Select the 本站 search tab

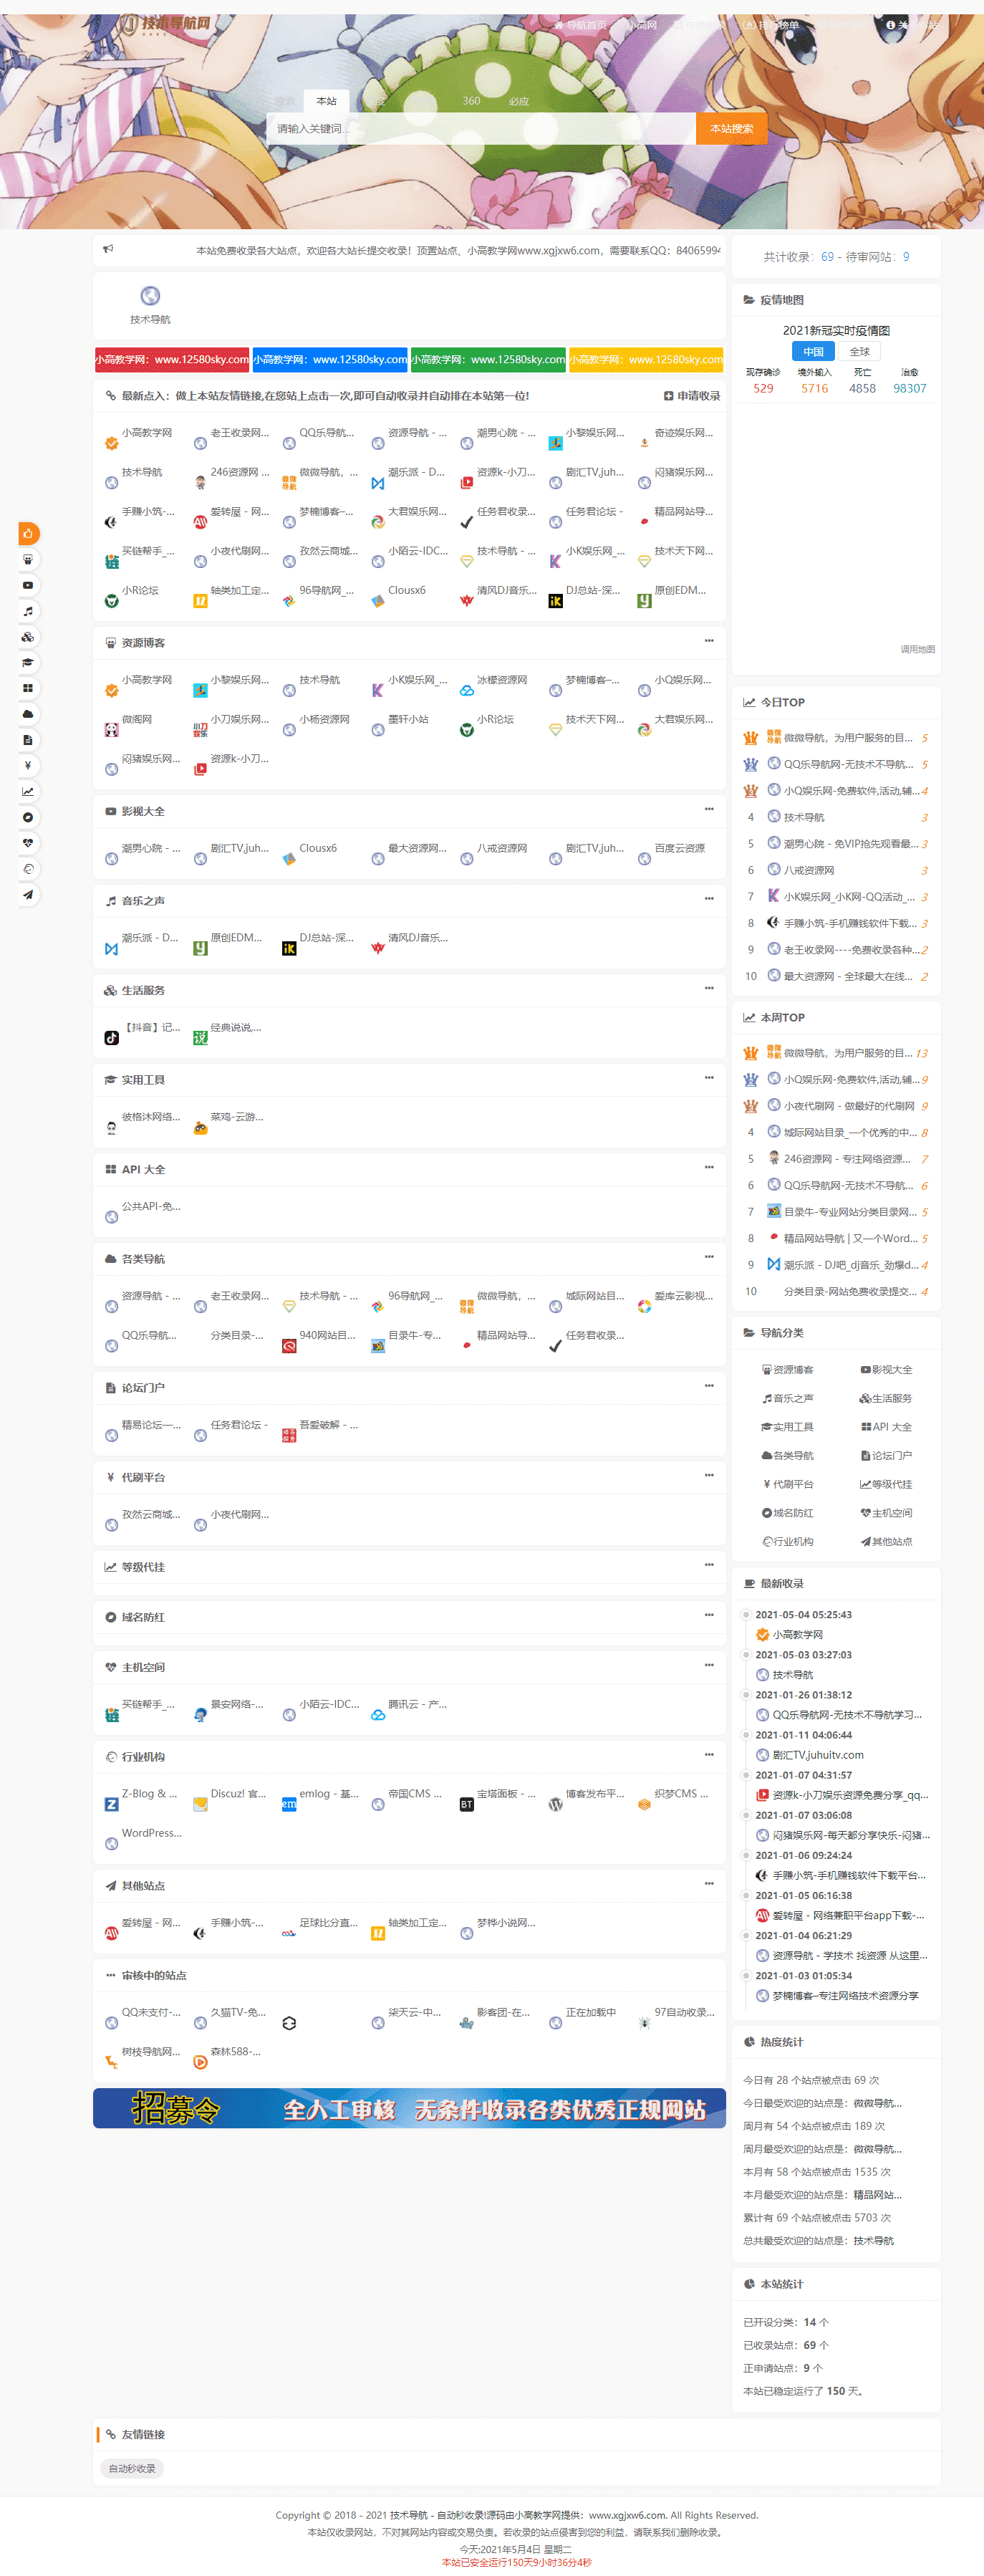pos(326,101)
